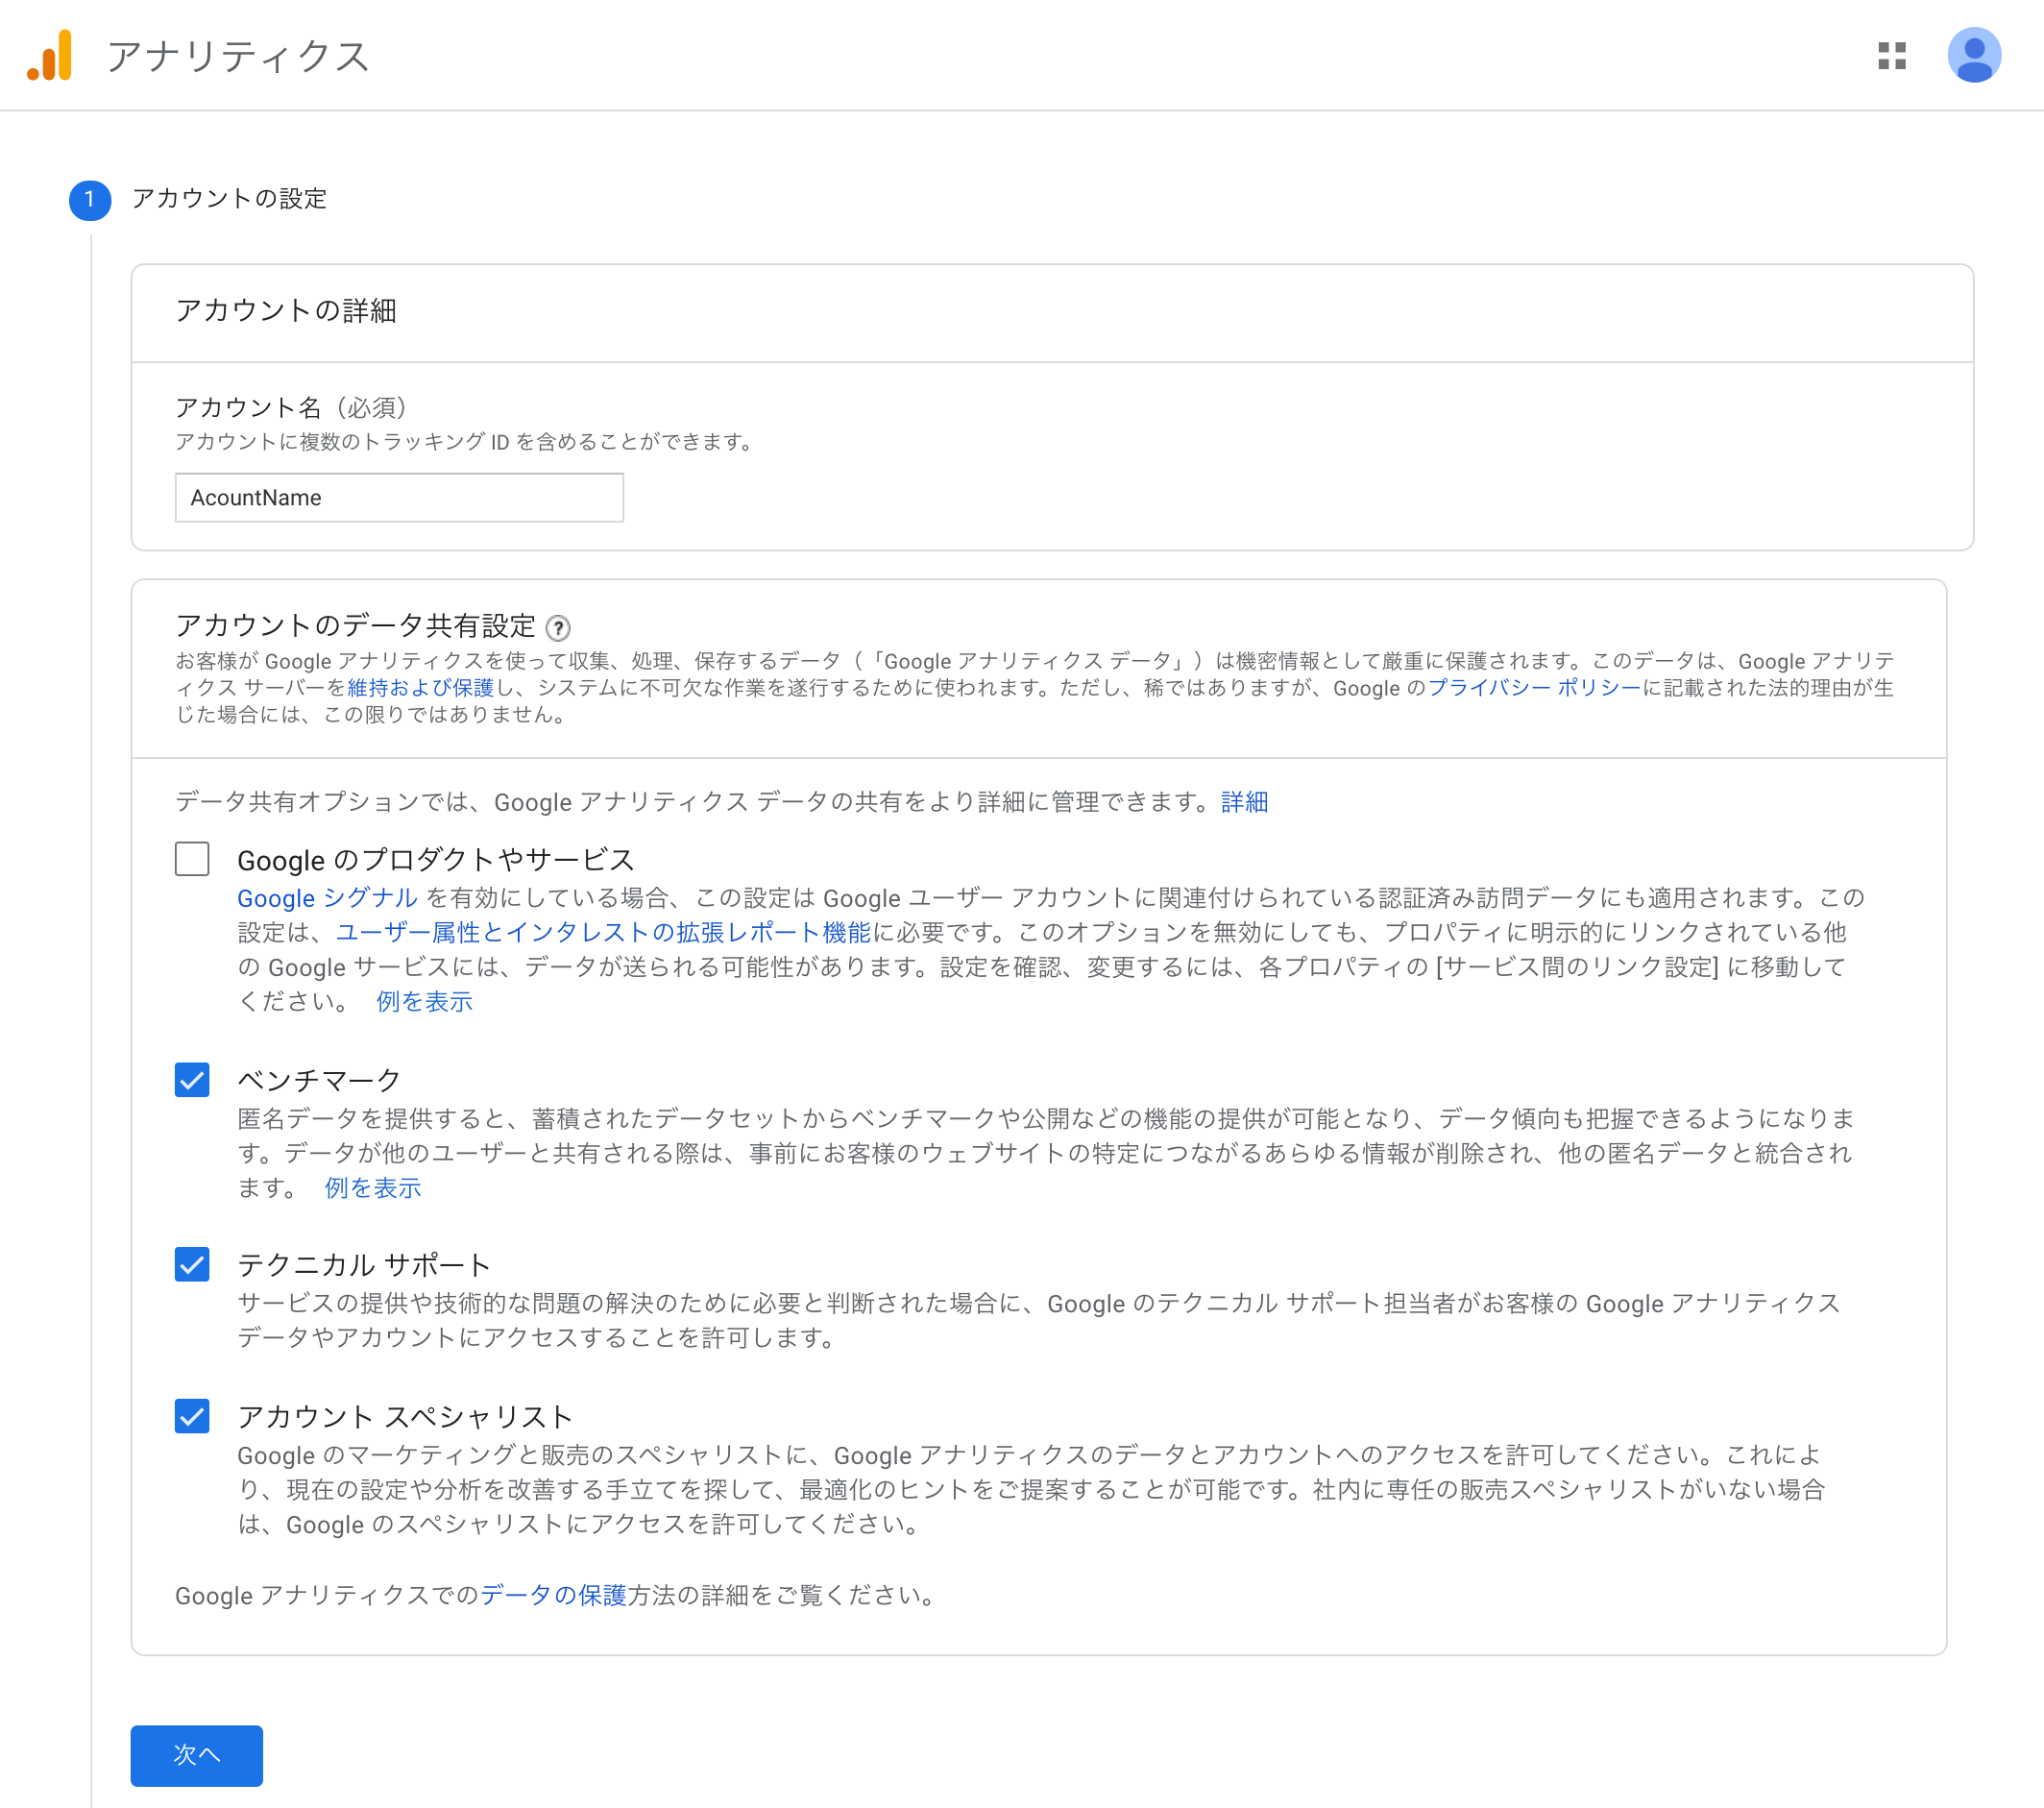Open the プライバシー ポリシー link
This screenshot has height=1808, width=2044.
[1534, 688]
